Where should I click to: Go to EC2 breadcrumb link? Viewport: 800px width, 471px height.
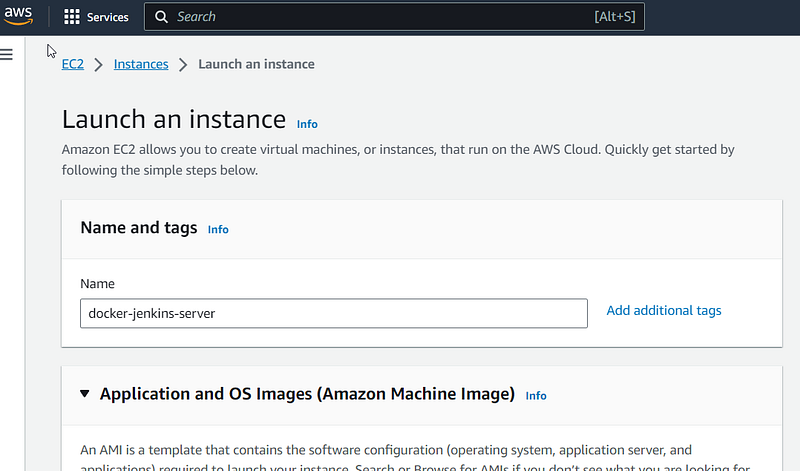[x=72, y=64]
